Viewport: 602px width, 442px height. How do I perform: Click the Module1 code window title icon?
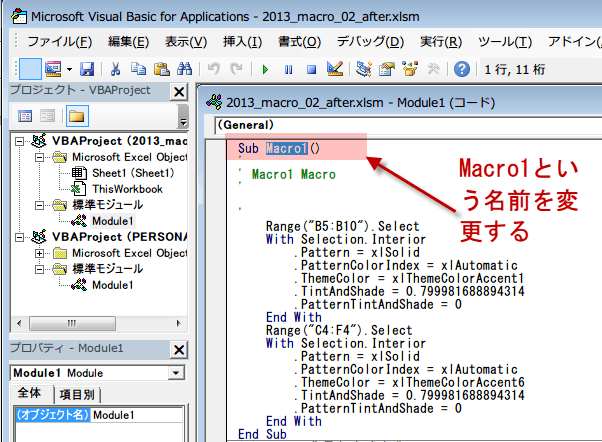[x=214, y=103]
